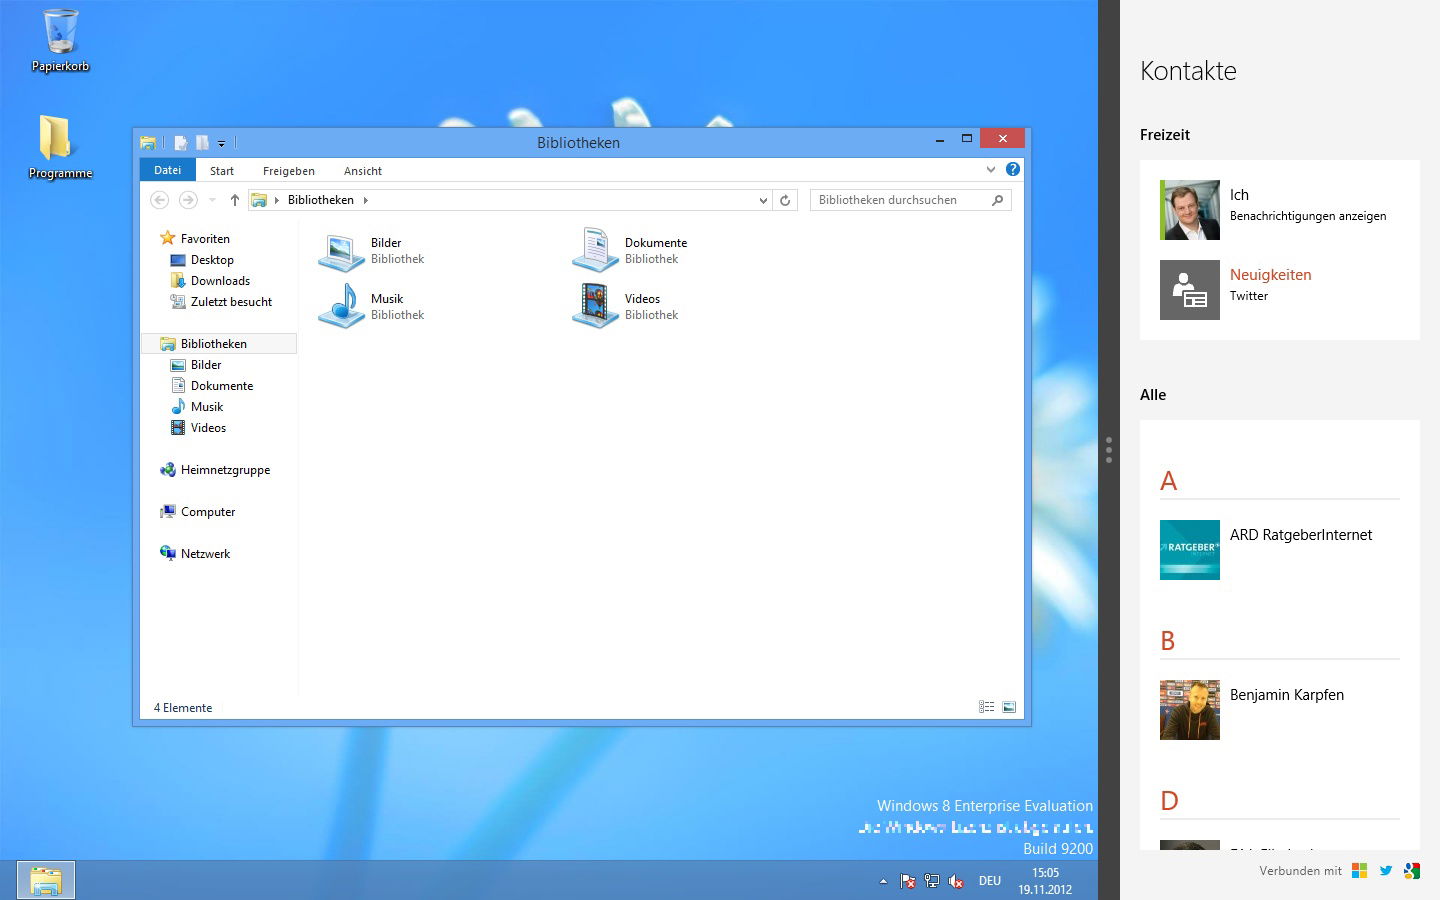This screenshot has height=900, width=1440.
Task: Navigate up one level with the up arrow
Action: pyautogui.click(x=235, y=200)
